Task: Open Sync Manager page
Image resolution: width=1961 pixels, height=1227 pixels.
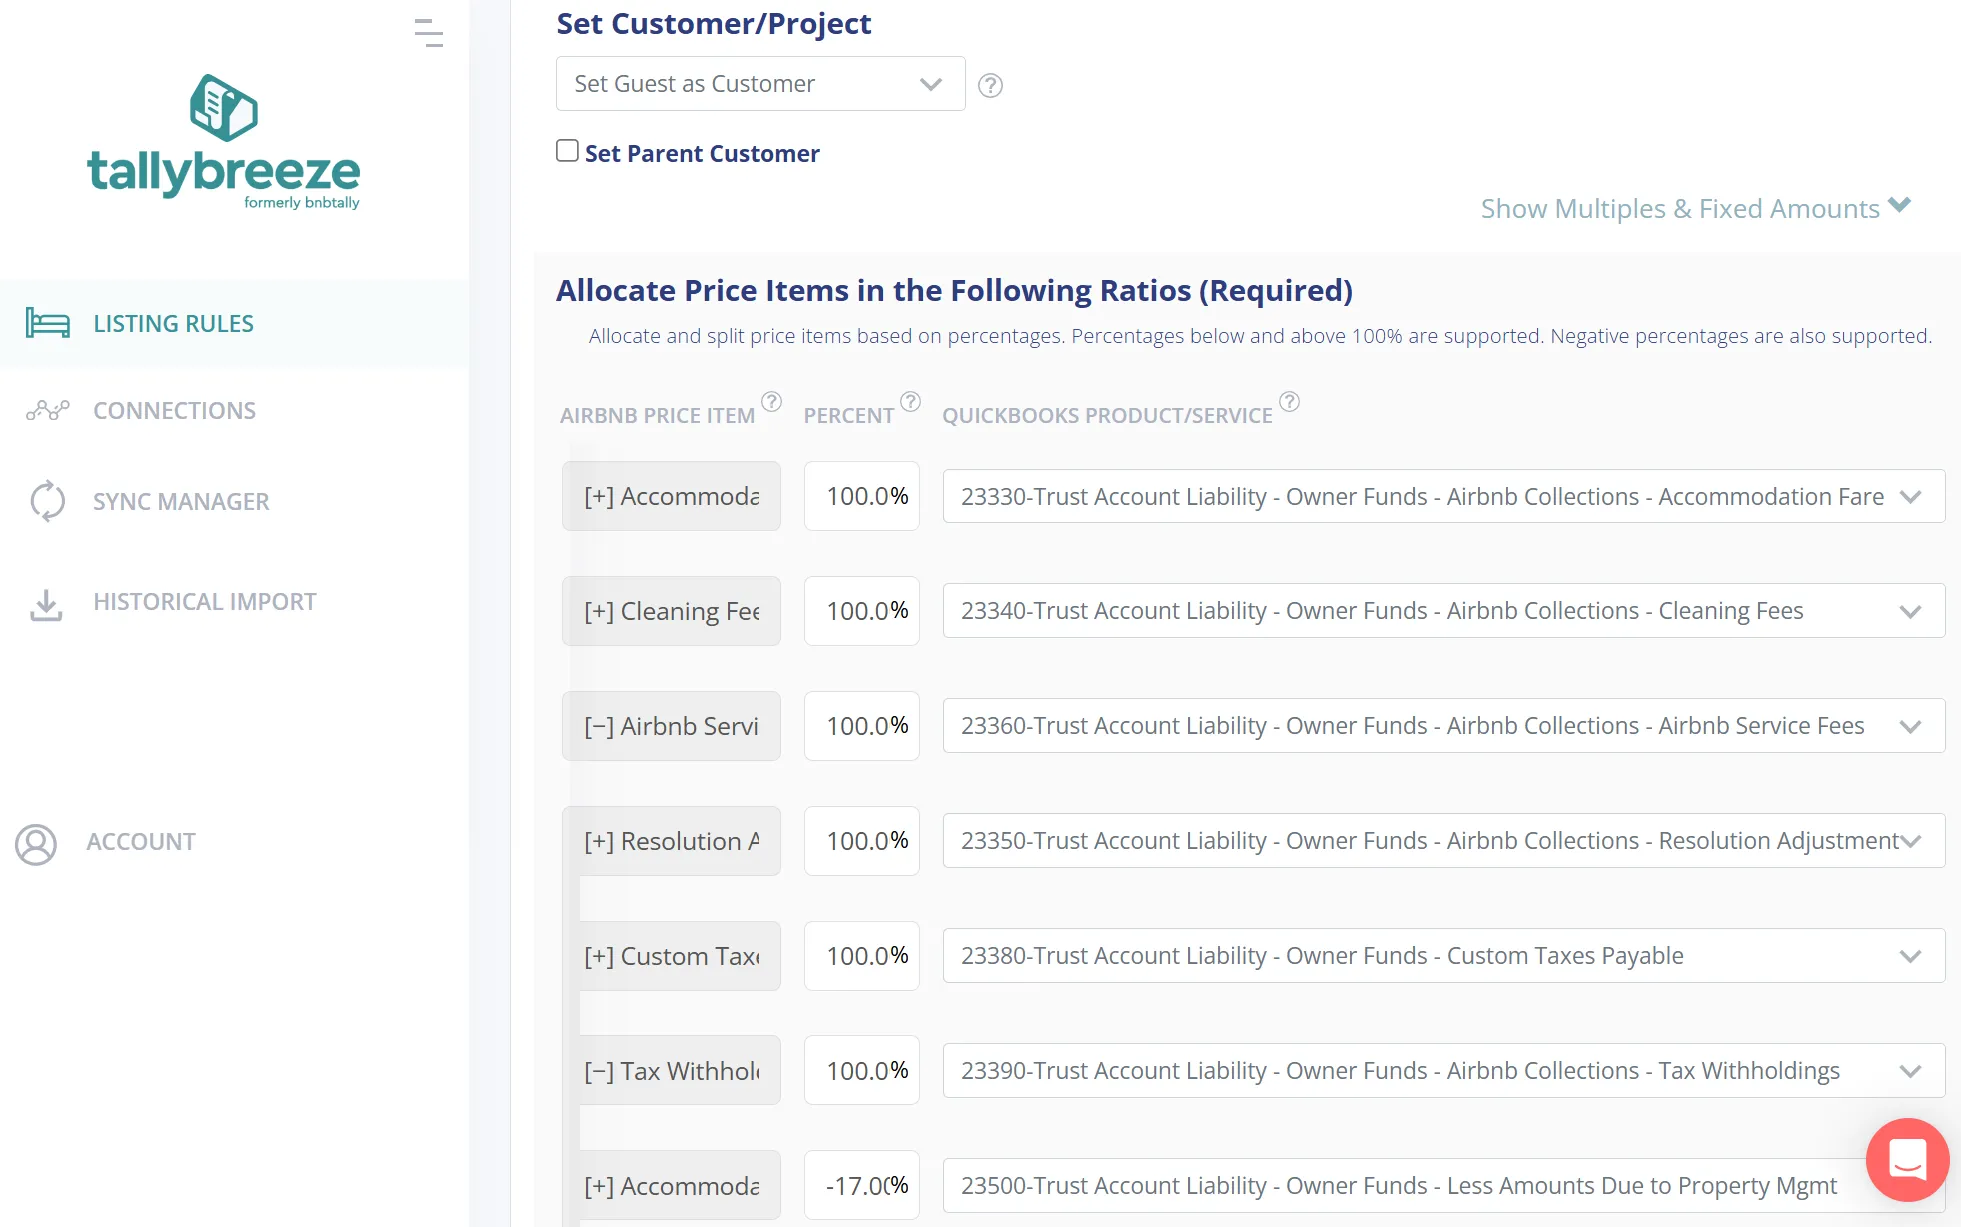Action: 181,502
